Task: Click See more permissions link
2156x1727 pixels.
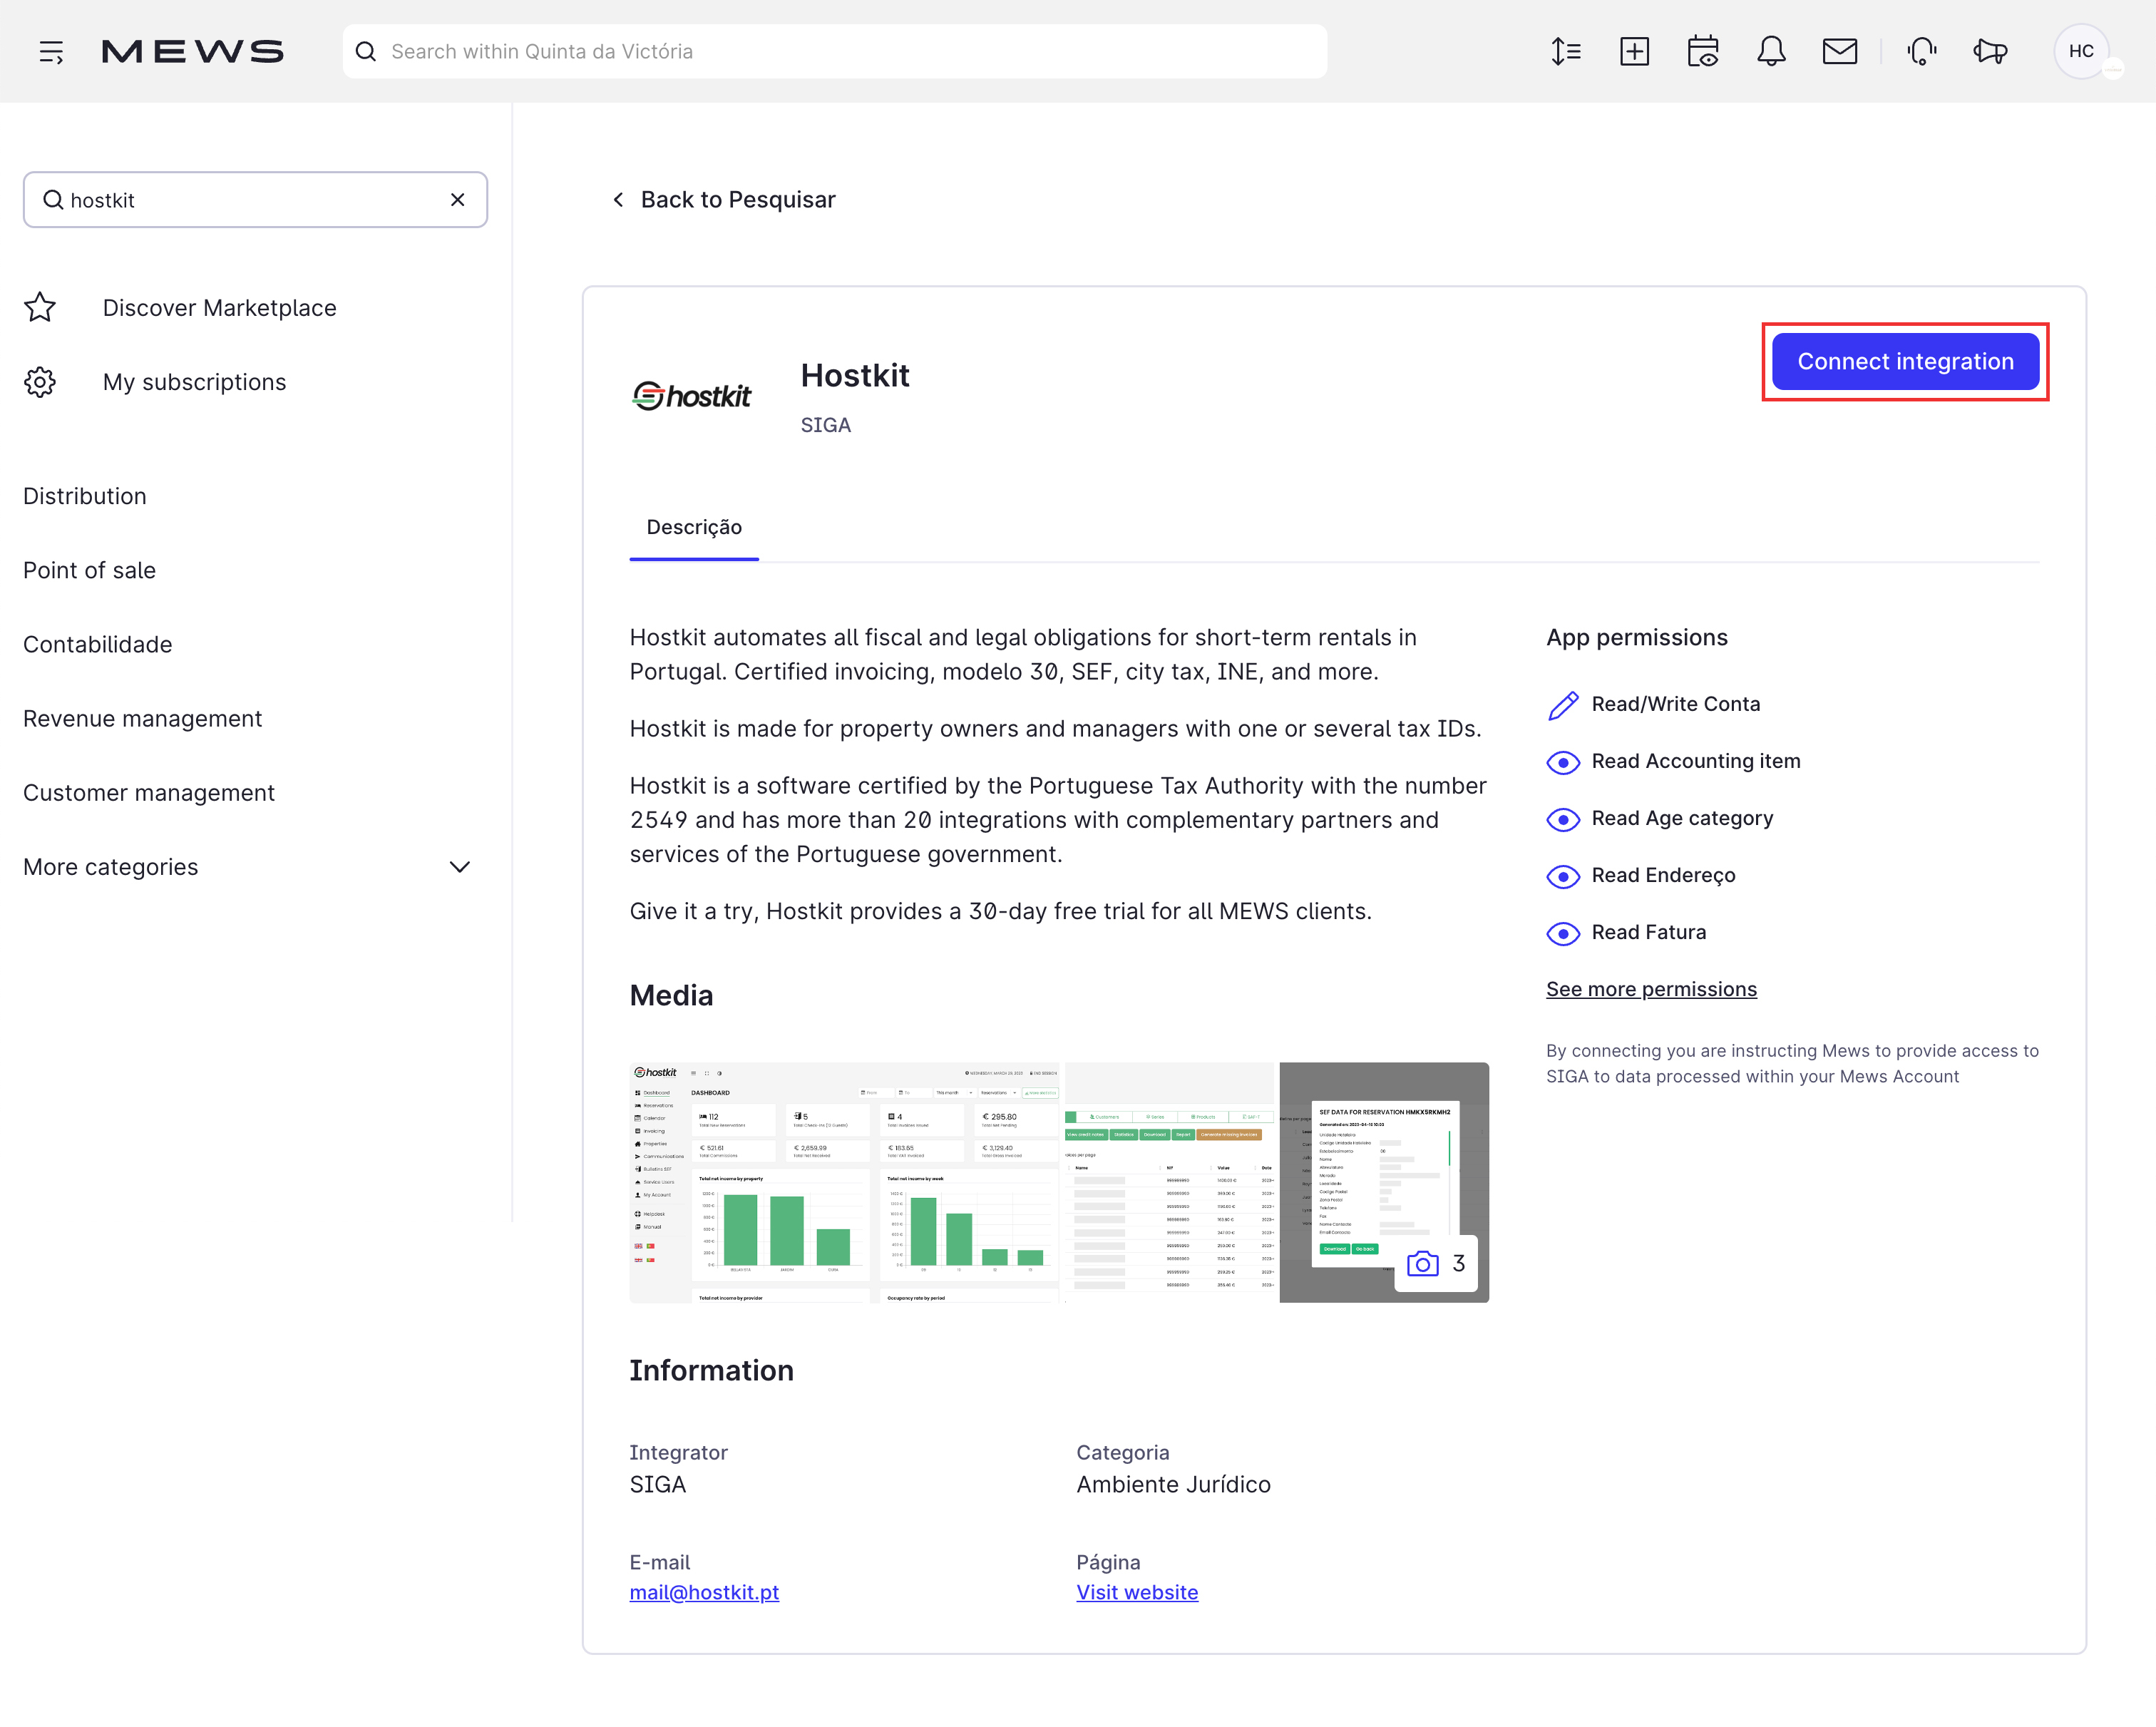Action: tap(1651, 989)
